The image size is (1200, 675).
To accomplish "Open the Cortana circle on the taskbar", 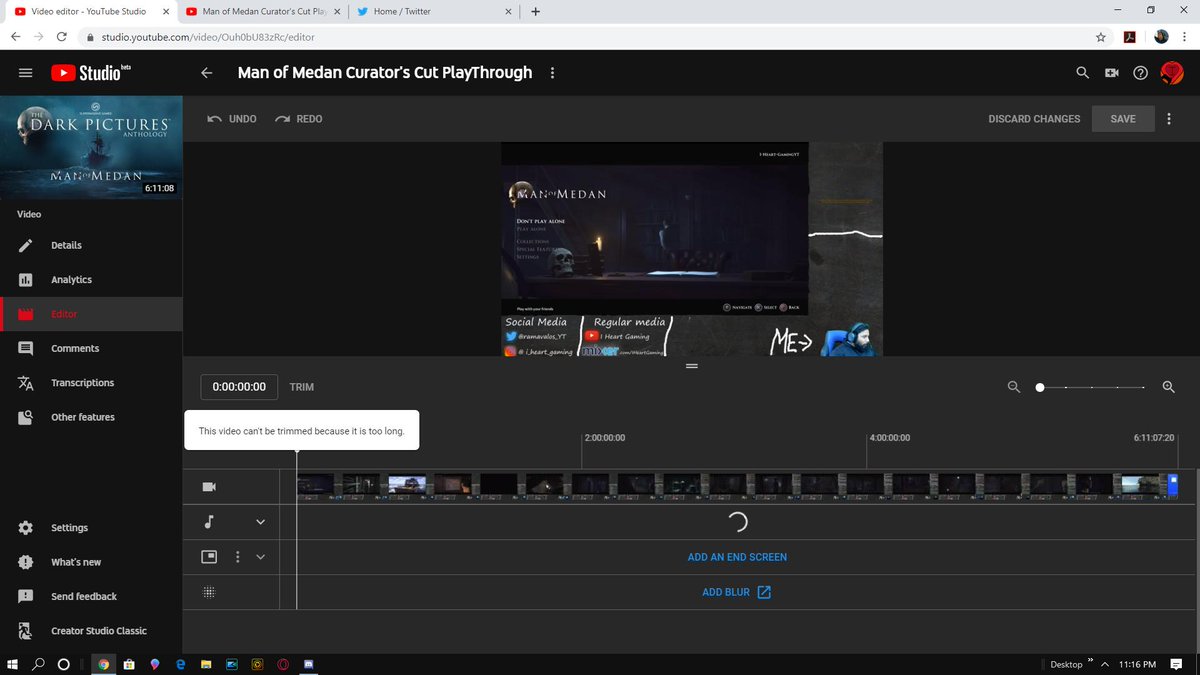I will [64, 664].
